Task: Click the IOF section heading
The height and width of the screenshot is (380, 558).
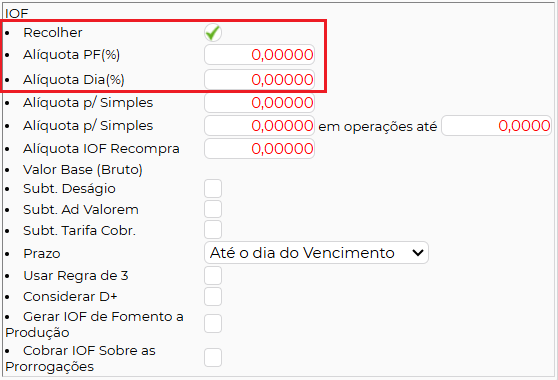Action: click(x=17, y=14)
